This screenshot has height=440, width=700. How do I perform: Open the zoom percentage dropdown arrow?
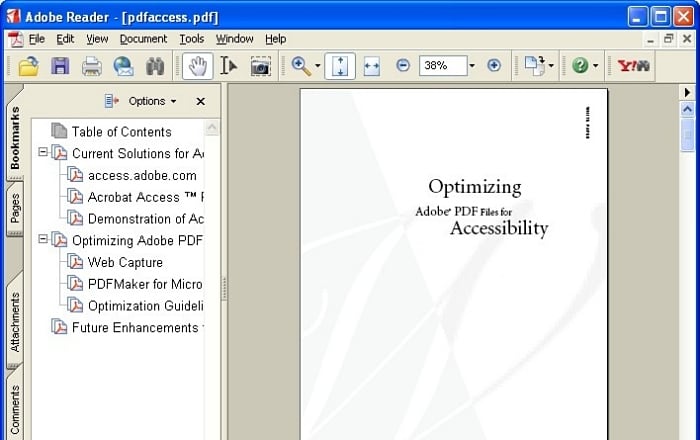tap(472, 66)
